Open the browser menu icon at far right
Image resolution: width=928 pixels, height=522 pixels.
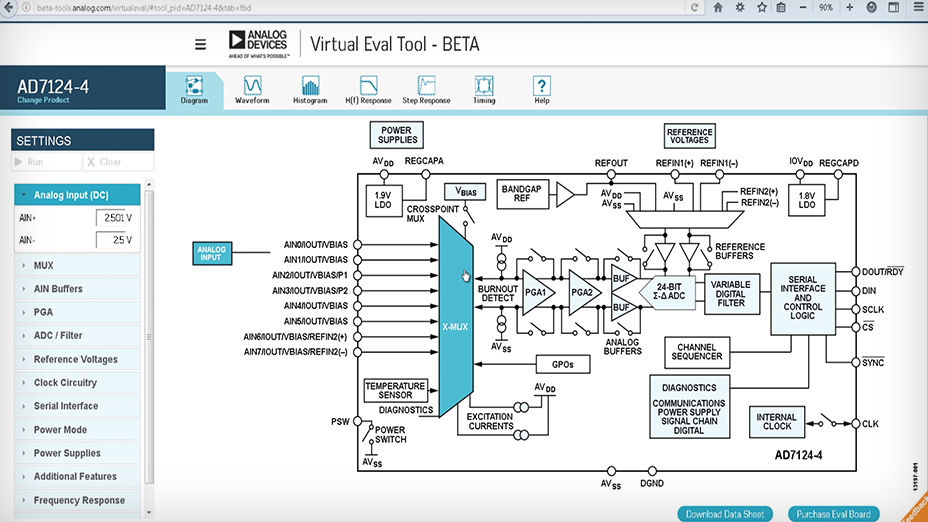[x=919, y=8]
